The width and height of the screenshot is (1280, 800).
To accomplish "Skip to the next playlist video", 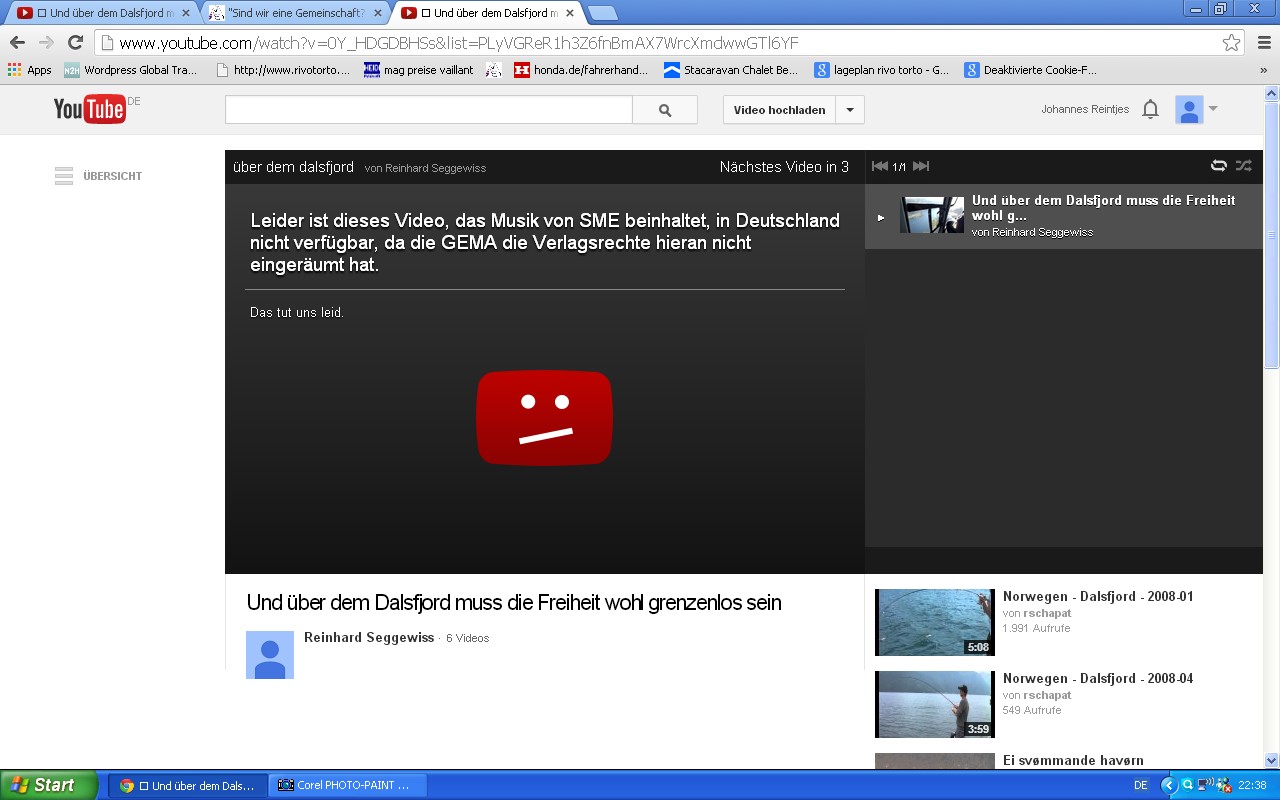I will pyautogui.click(x=921, y=166).
